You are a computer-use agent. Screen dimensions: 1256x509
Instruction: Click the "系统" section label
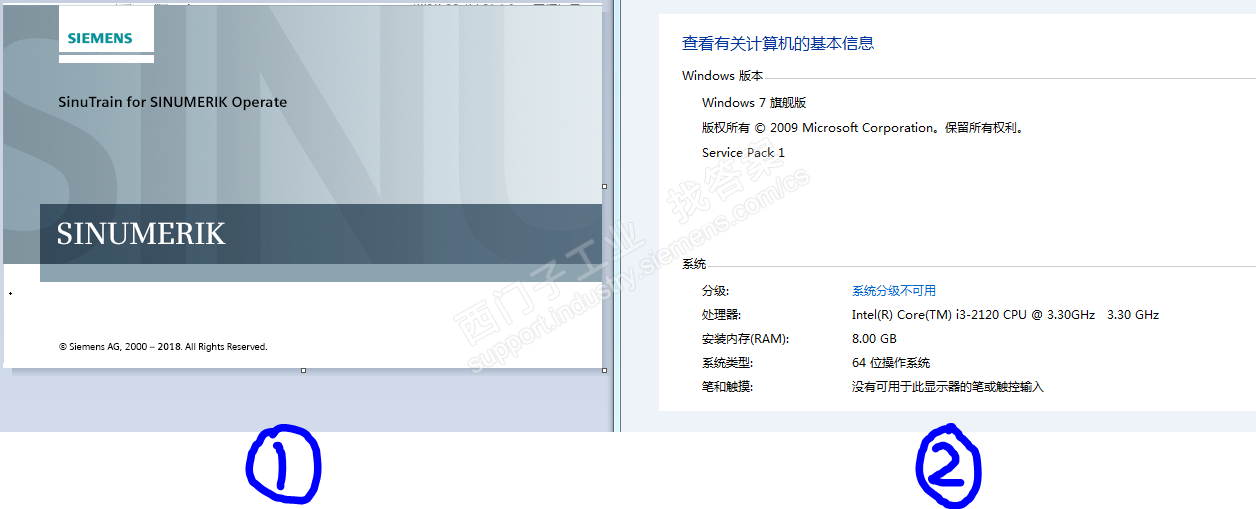click(x=694, y=264)
